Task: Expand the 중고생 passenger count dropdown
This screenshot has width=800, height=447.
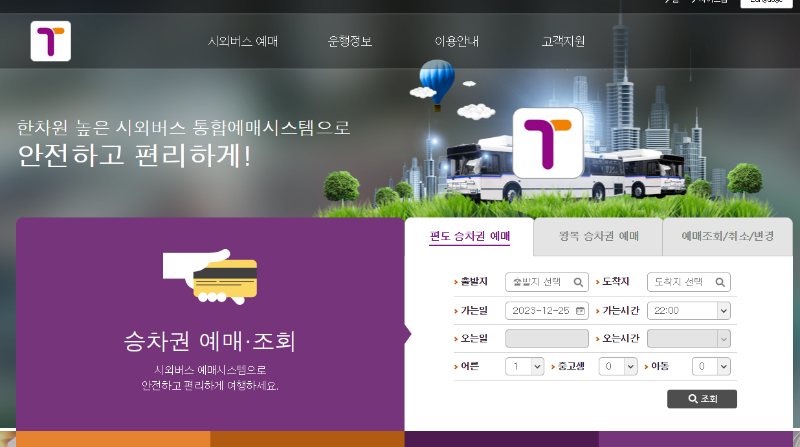Action: [x=618, y=366]
